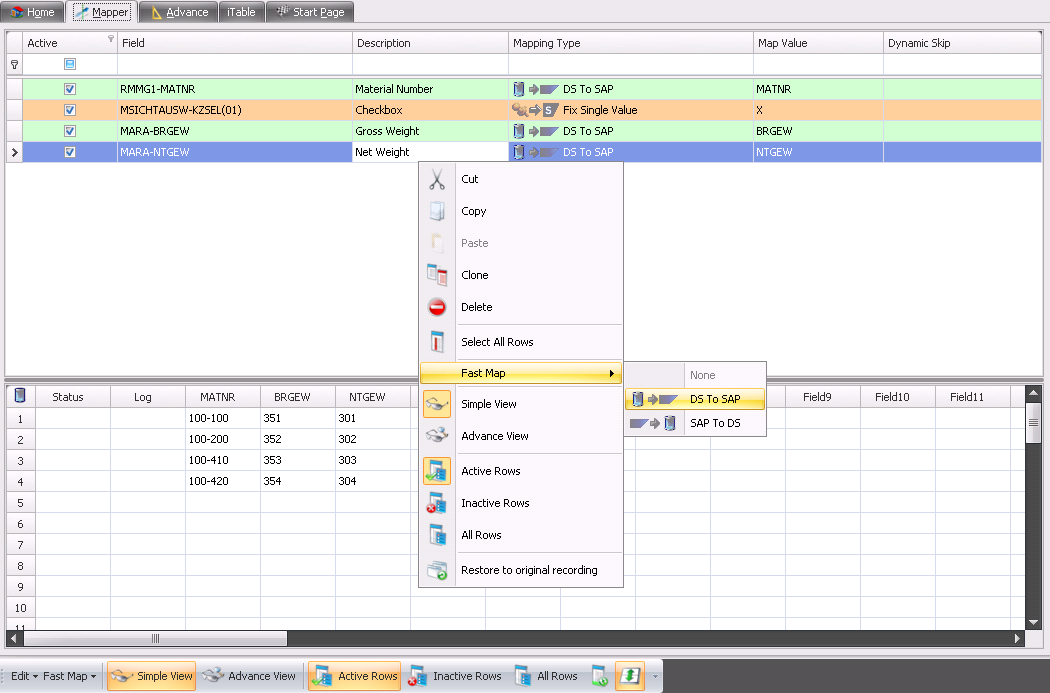Open the toolbar overflow options arrow
This screenshot has width=1050, height=693.
click(655, 676)
